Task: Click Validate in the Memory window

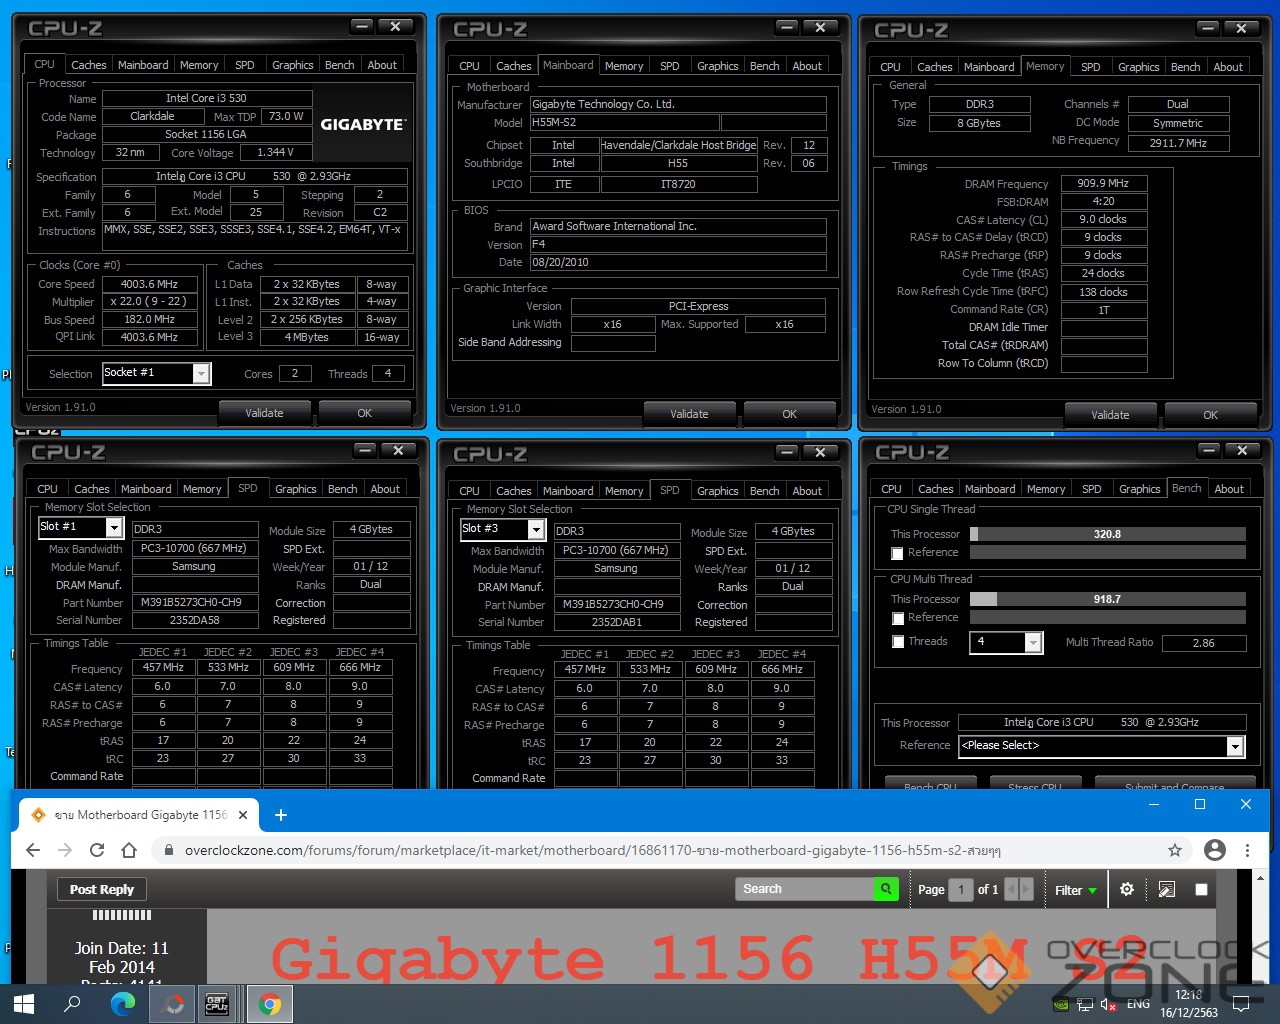Action: click(x=1110, y=415)
